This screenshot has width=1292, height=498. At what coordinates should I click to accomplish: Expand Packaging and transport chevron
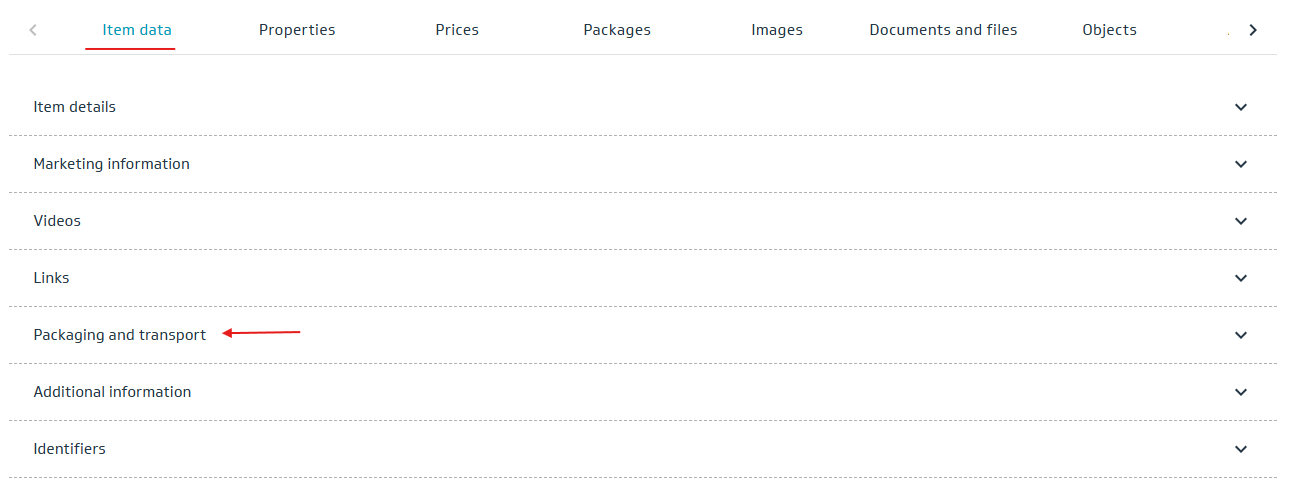1241,335
